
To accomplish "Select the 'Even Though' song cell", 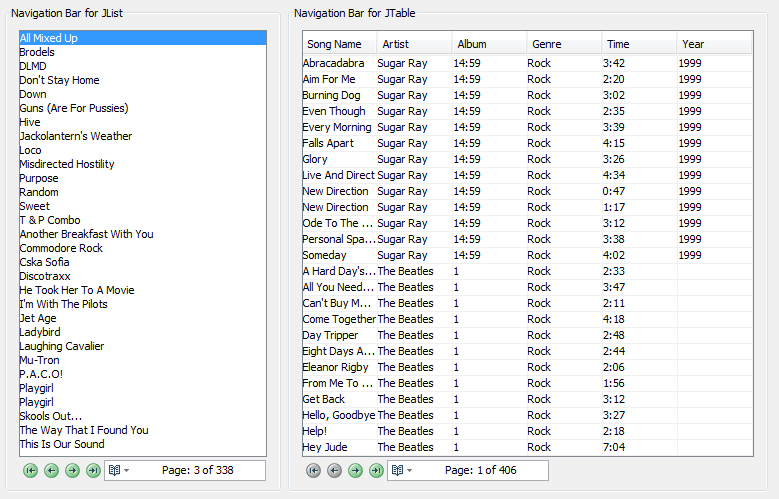I will click(339, 111).
